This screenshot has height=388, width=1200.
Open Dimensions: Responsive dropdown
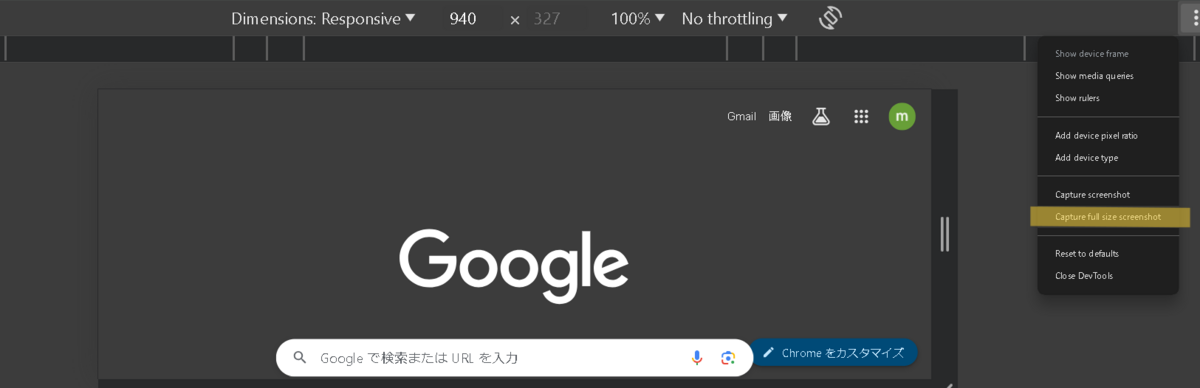323,18
